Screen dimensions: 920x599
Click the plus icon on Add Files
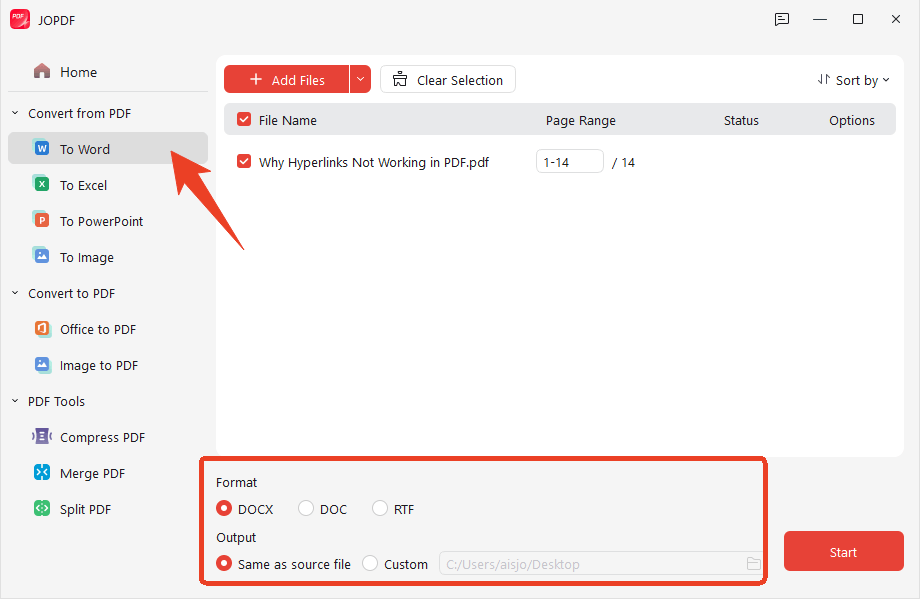pos(256,79)
